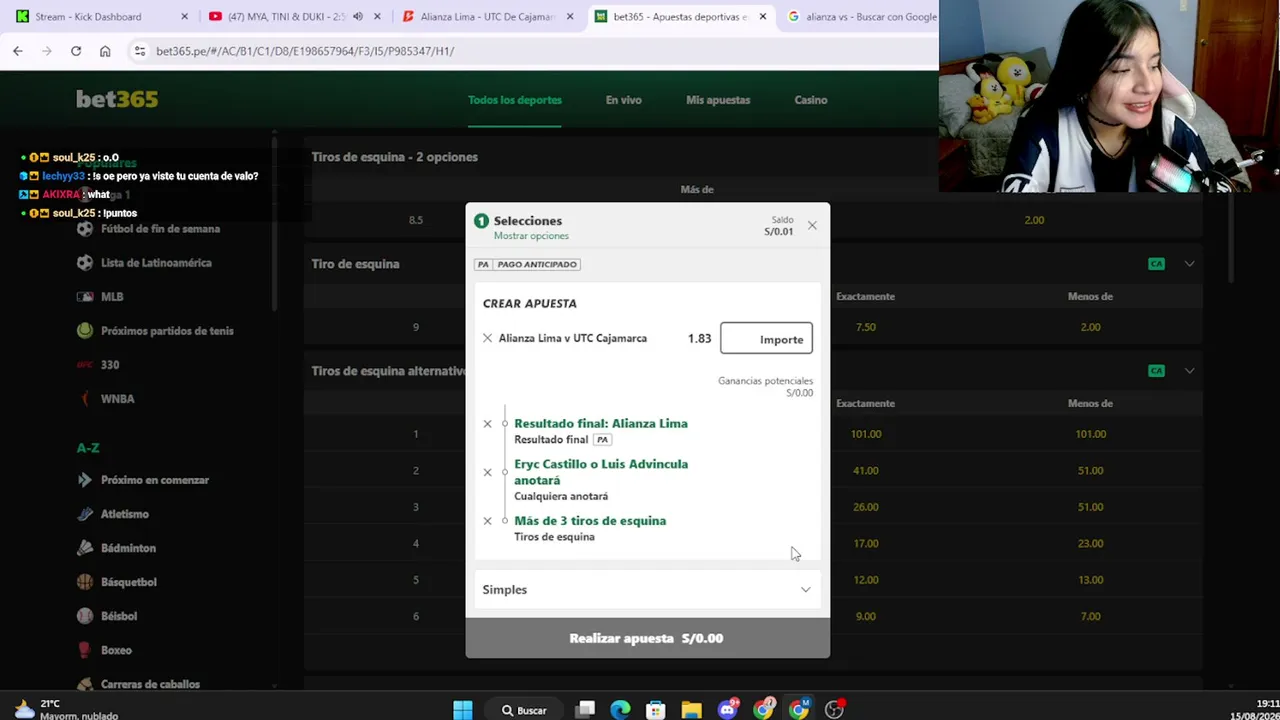This screenshot has width=1280, height=720.
Task: Click the Atletismo shoe icon
Action: (x=85, y=514)
